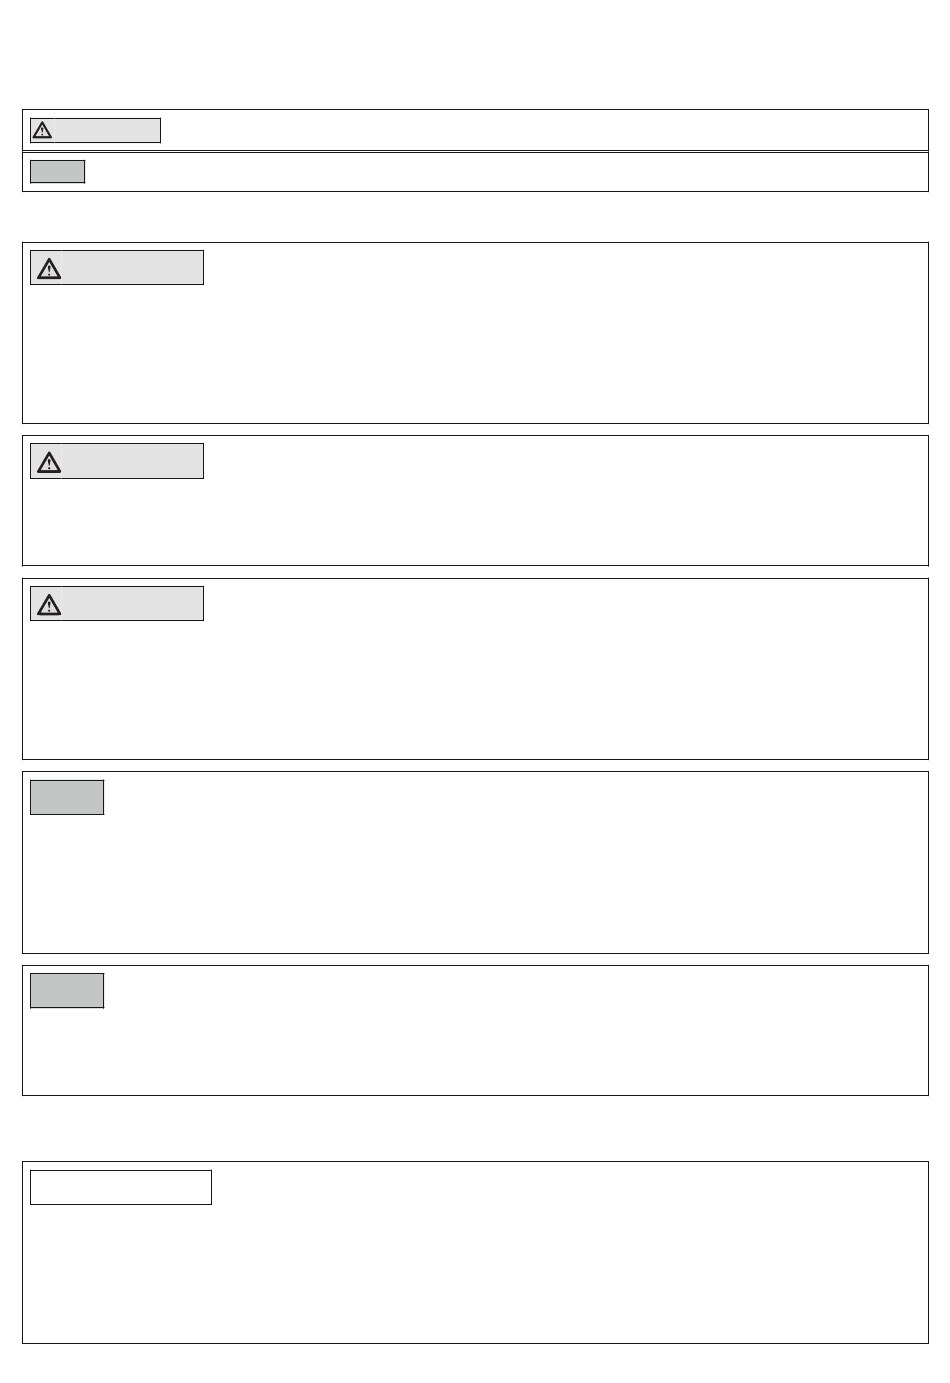
Task: Select the dark-gray box in the fourth large panel
Action: click(x=67, y=797)
